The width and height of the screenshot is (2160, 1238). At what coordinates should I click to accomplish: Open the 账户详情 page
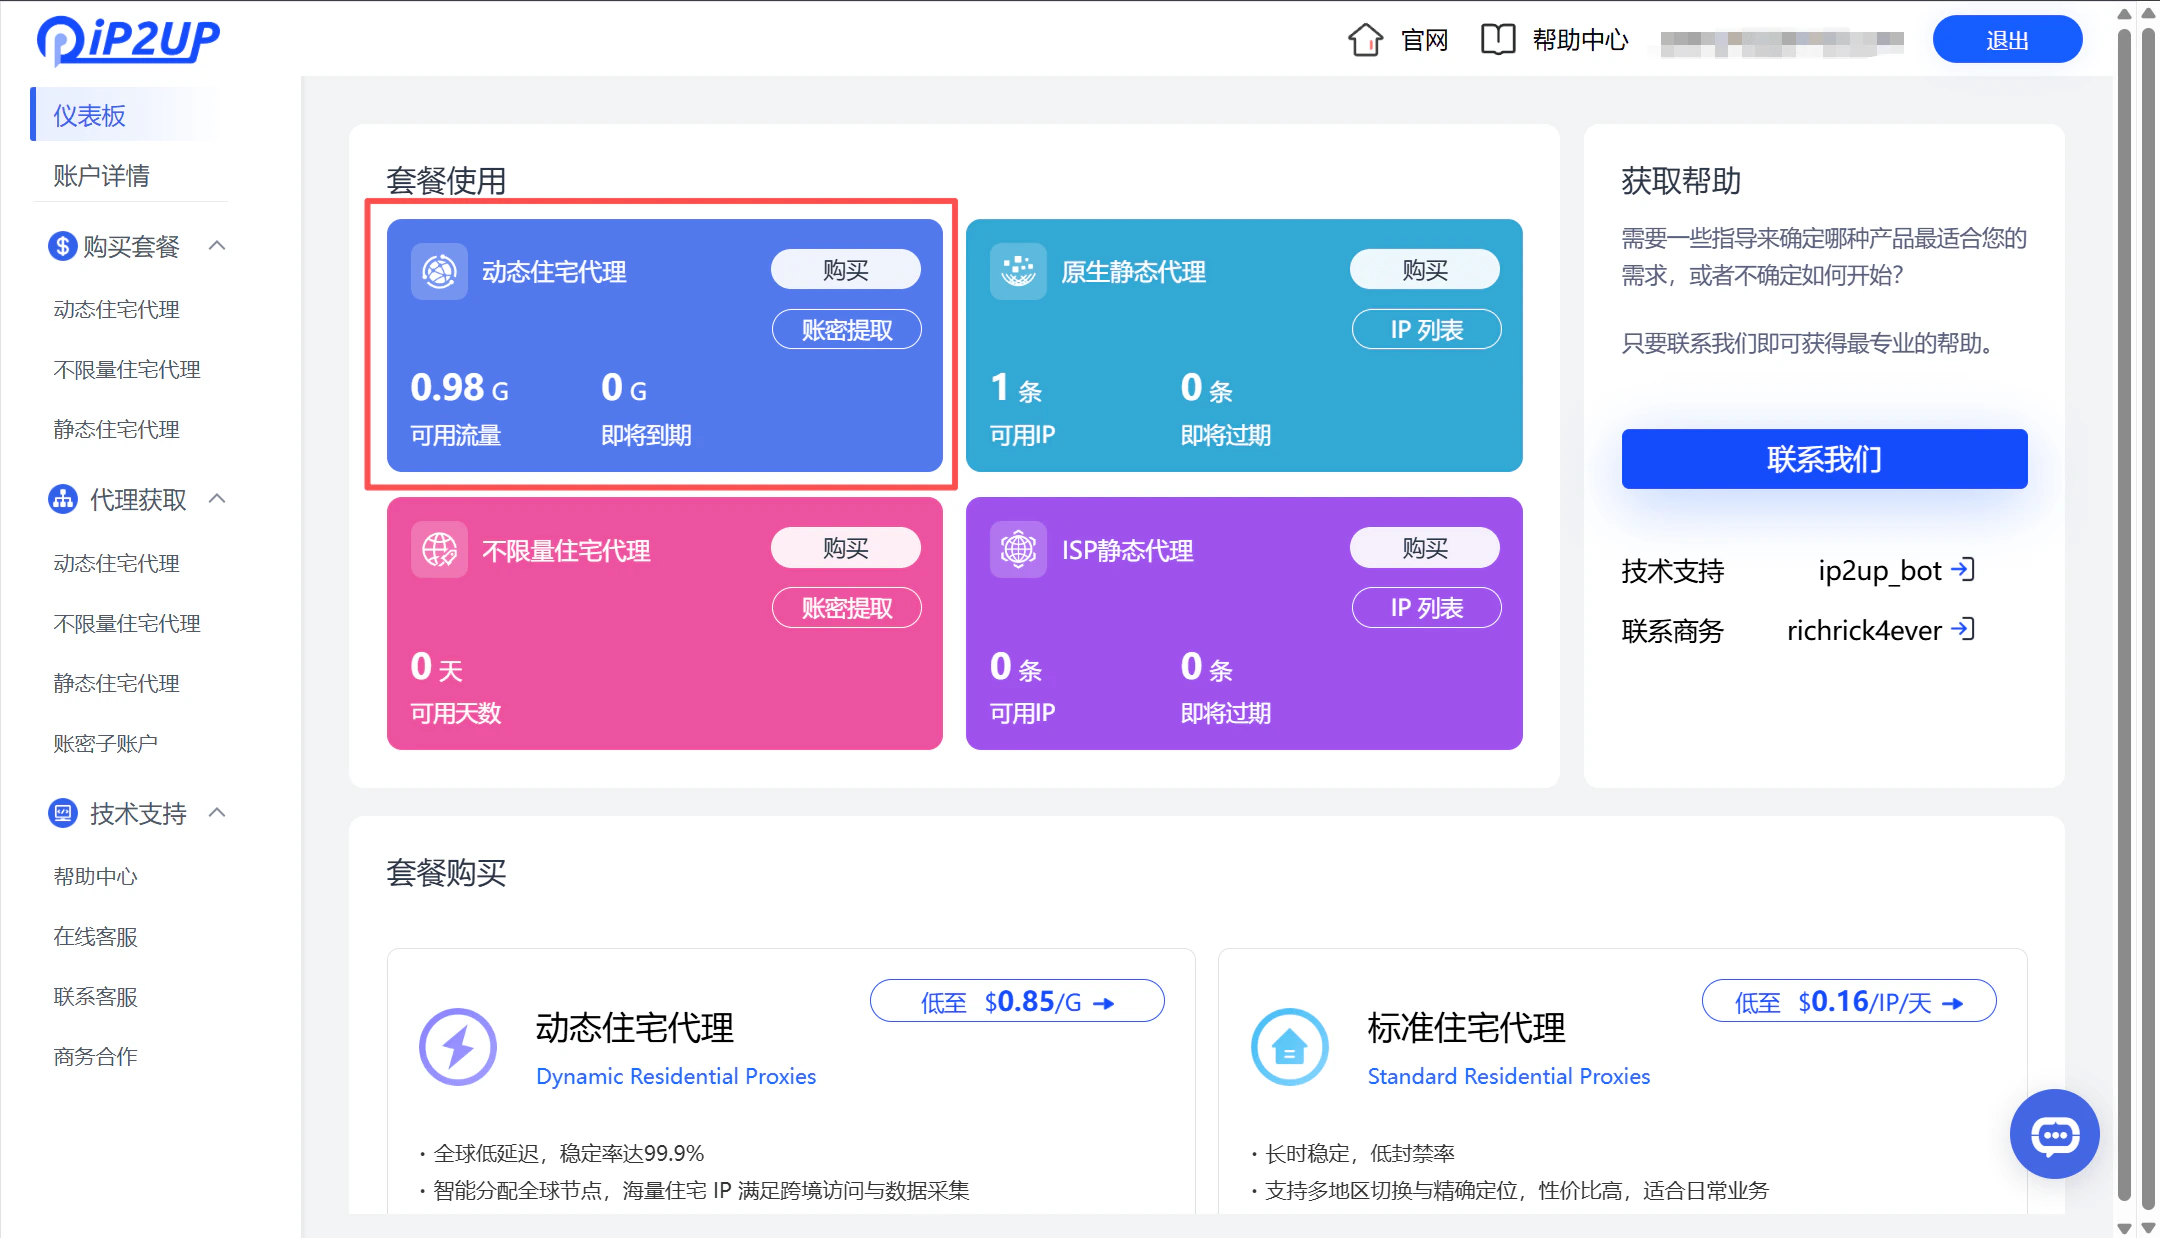(x=101, y=176)
